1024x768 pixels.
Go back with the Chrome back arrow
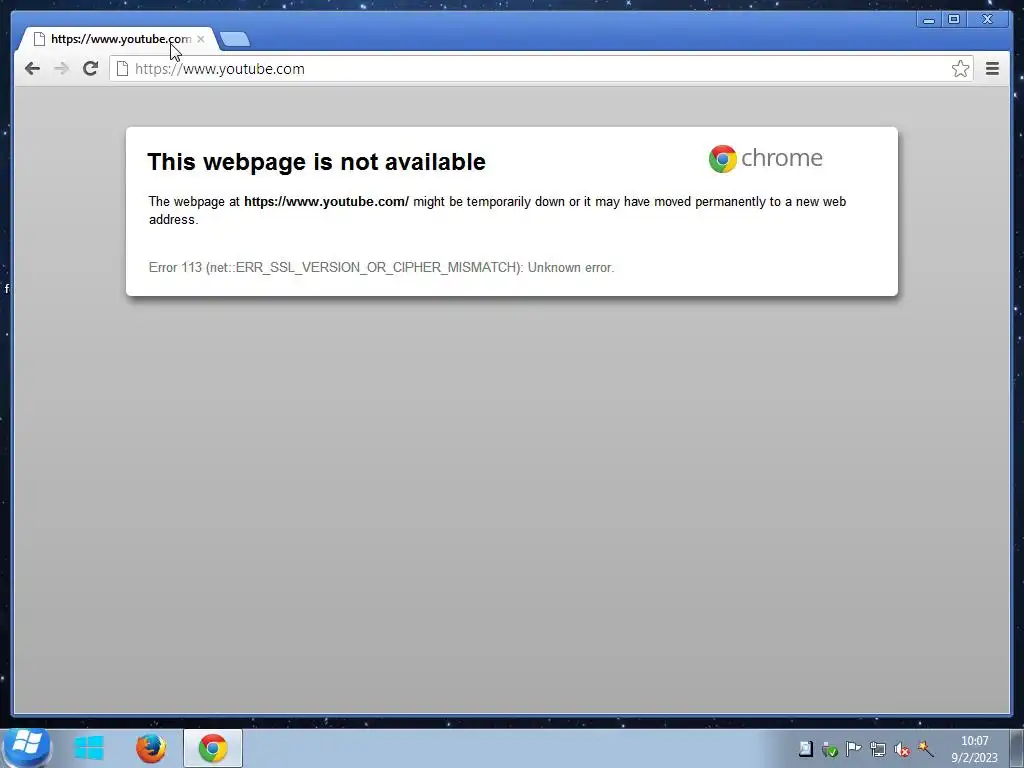[32, 69]
